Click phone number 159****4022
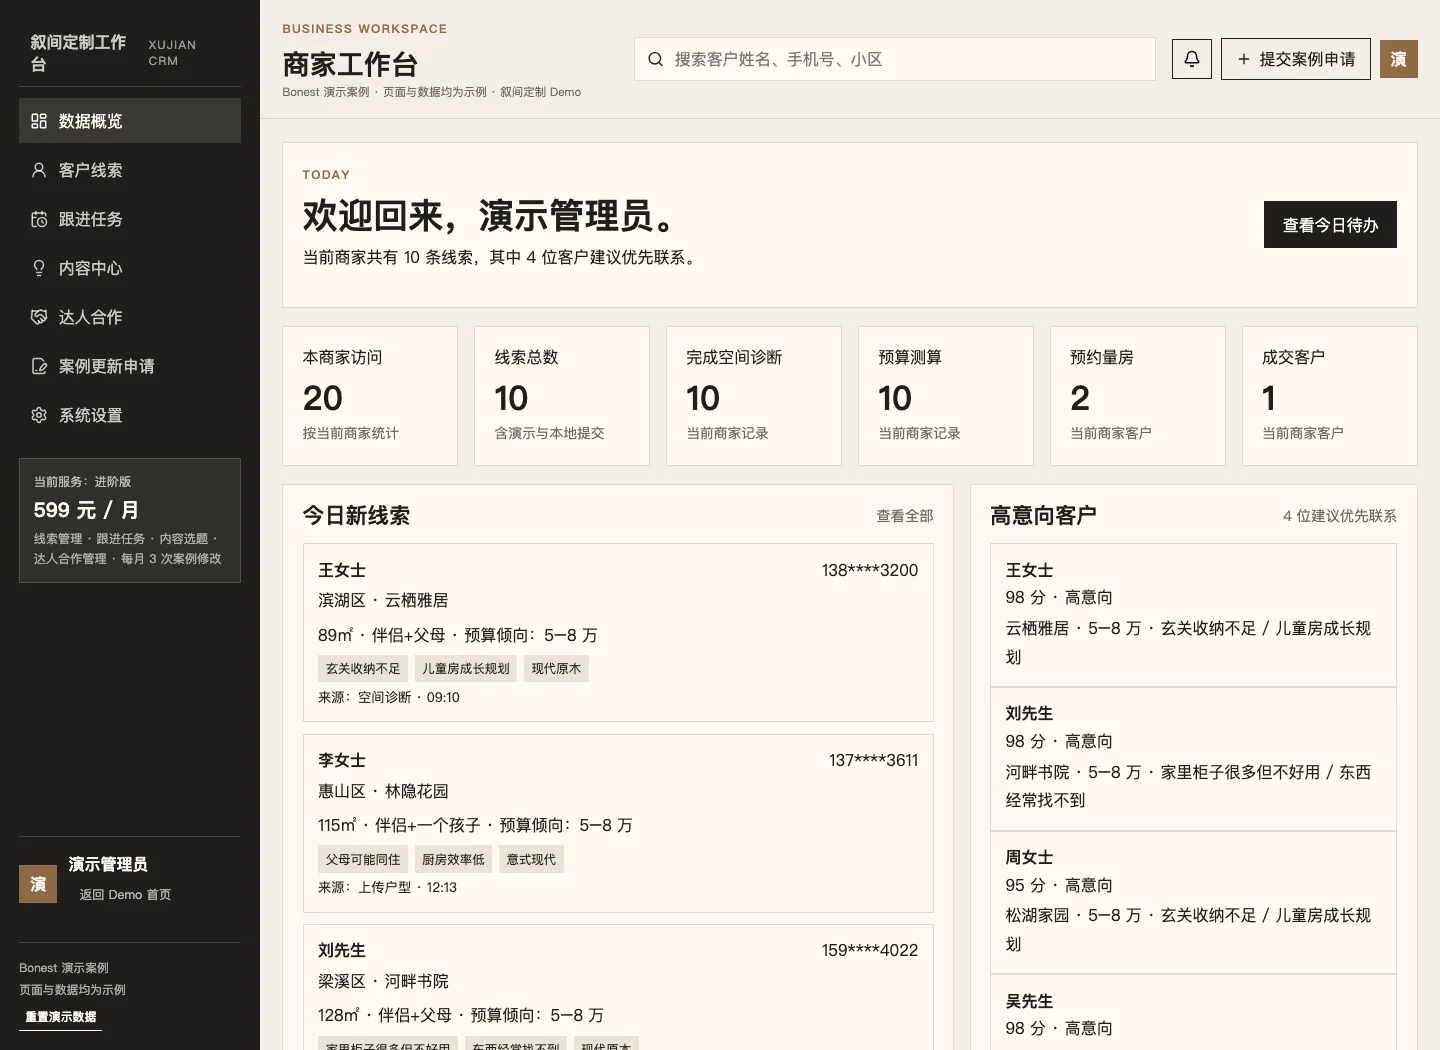Image resolution: width=1440 pixels, height=1050 pixels. (x=870, y=950)
